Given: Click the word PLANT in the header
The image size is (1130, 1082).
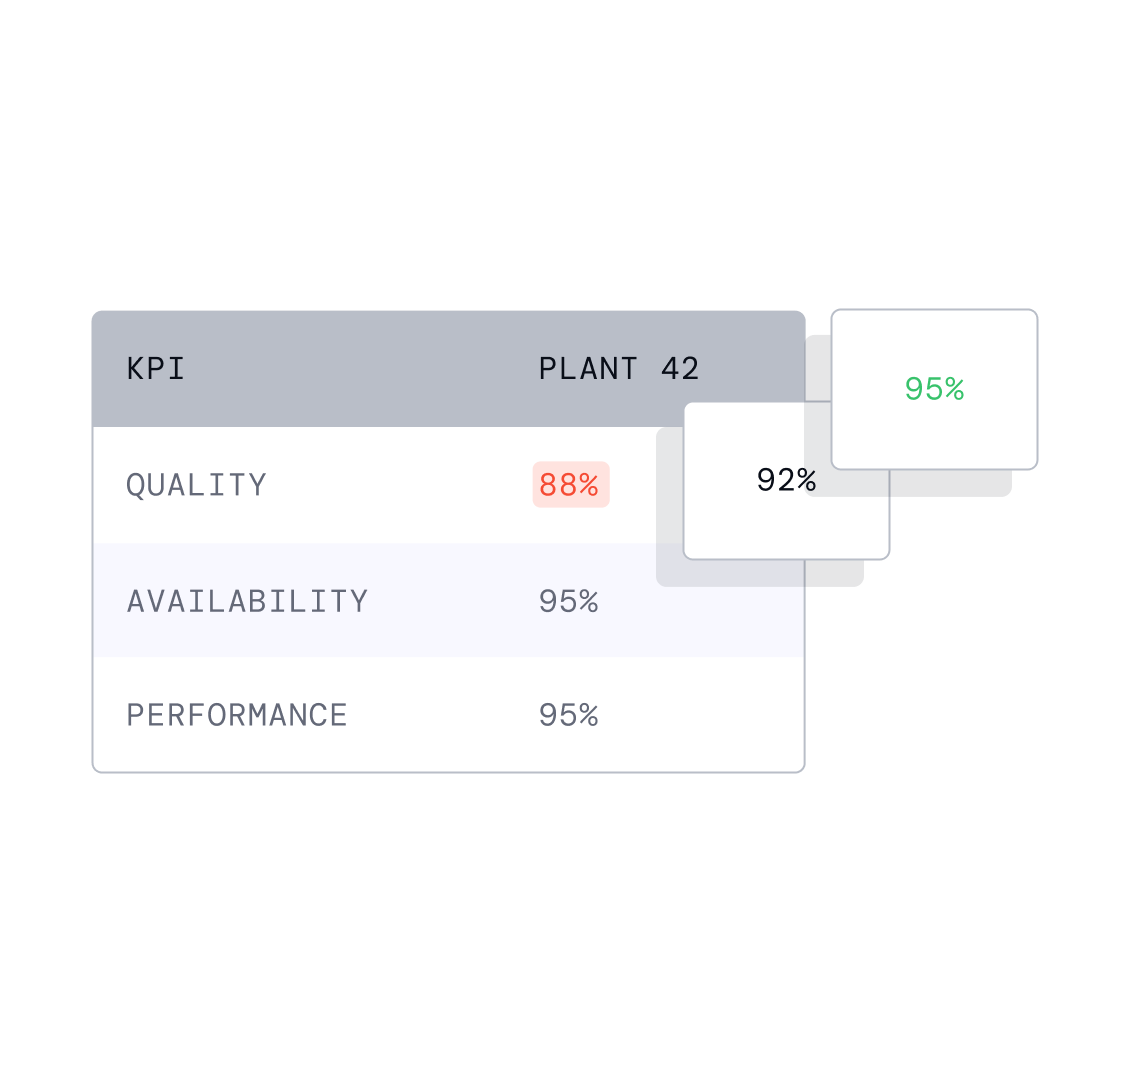Looking at the screenshot, I should tap(588, 369).
